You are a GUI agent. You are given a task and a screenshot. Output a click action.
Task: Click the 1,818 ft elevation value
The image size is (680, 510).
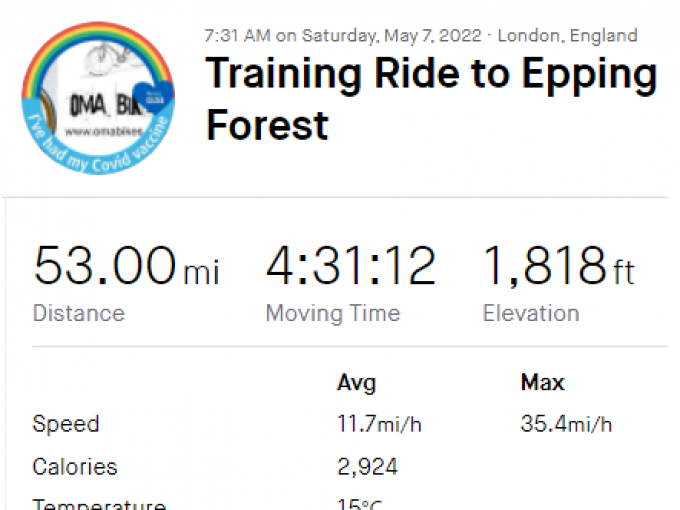558,268
